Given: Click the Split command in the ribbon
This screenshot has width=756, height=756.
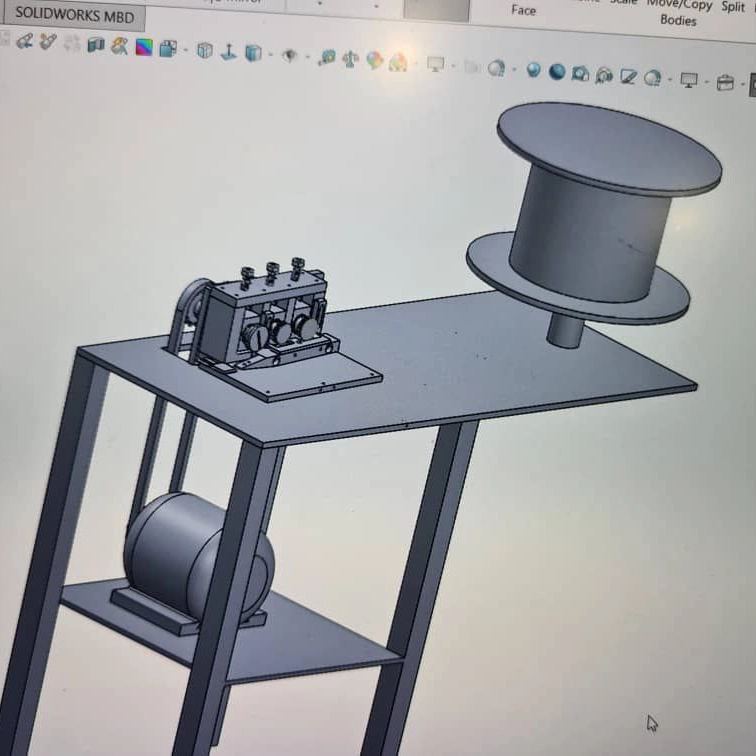Looking at the screenshot, I should pos(733,7).
